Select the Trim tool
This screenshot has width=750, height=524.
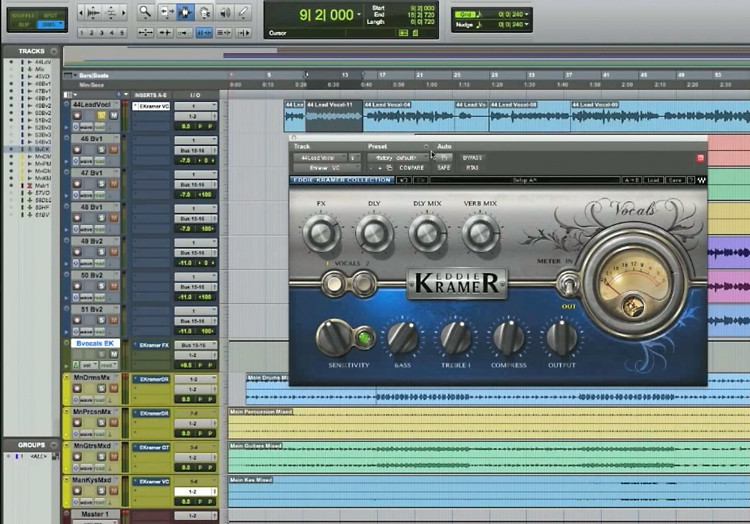click(x=166, y=12)
